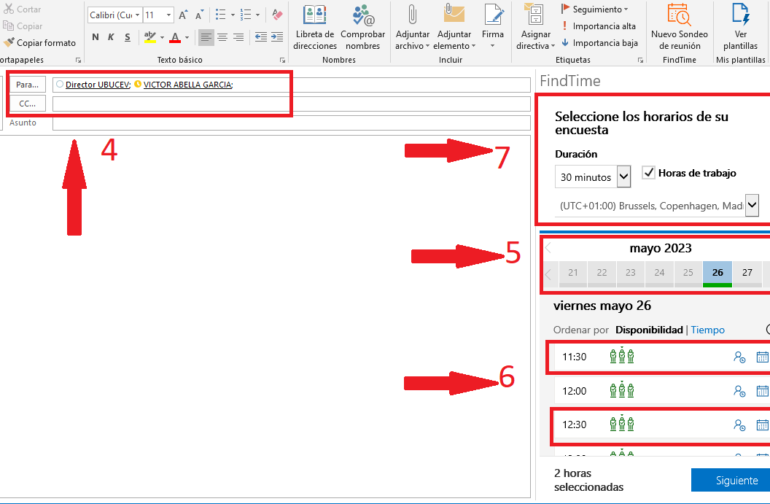
Task: Open the font name Calibri dropdown
Action: tap(137, 15)
